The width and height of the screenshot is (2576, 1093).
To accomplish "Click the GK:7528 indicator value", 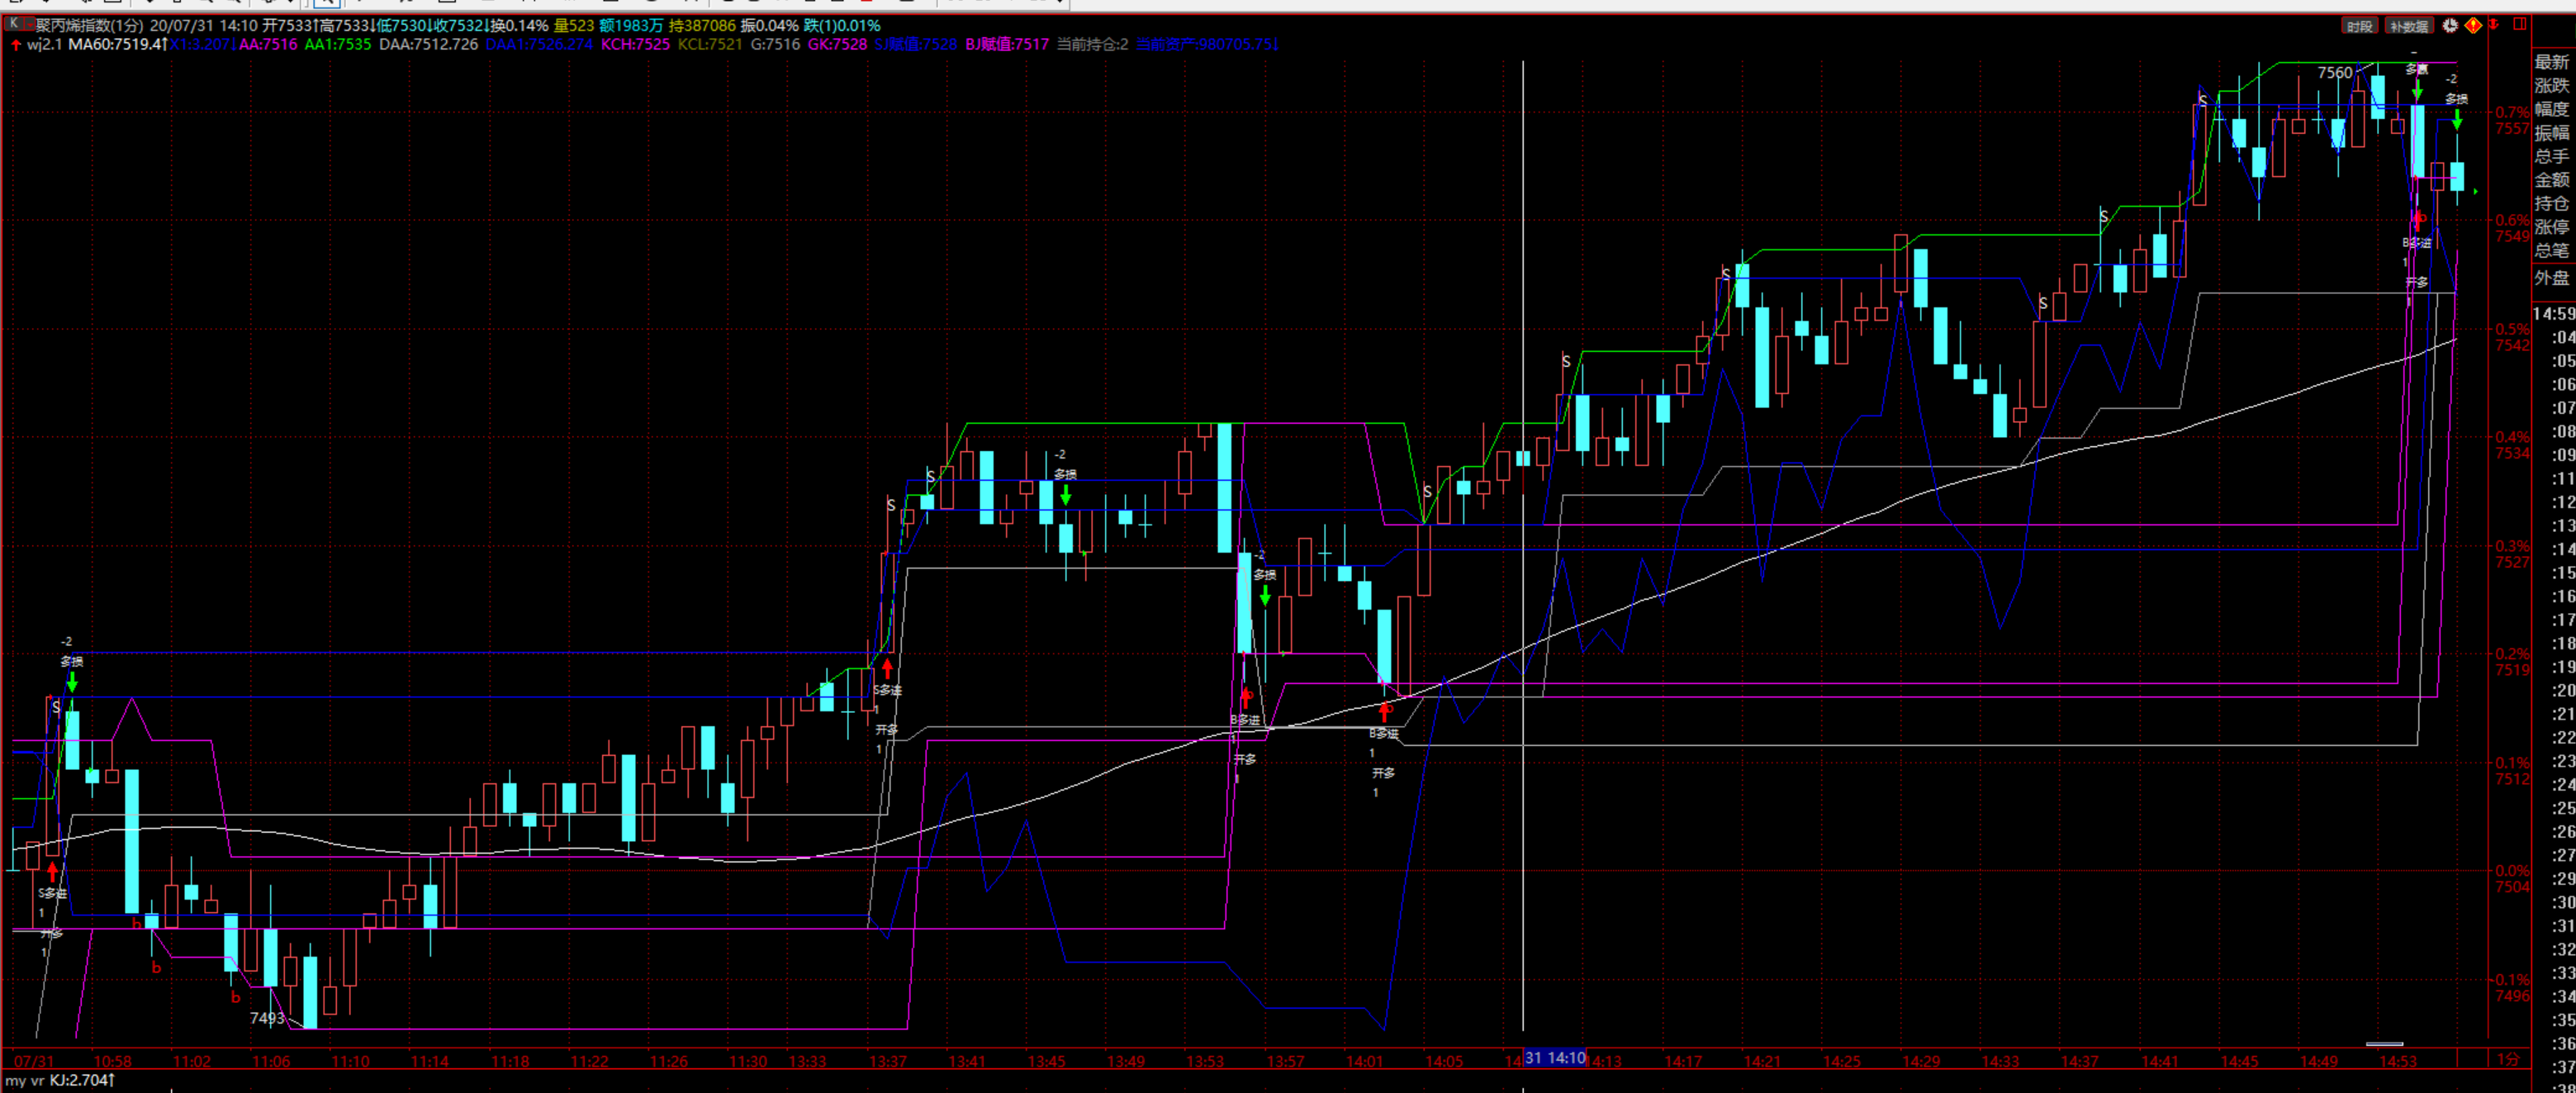I will [x=837, y=44].
